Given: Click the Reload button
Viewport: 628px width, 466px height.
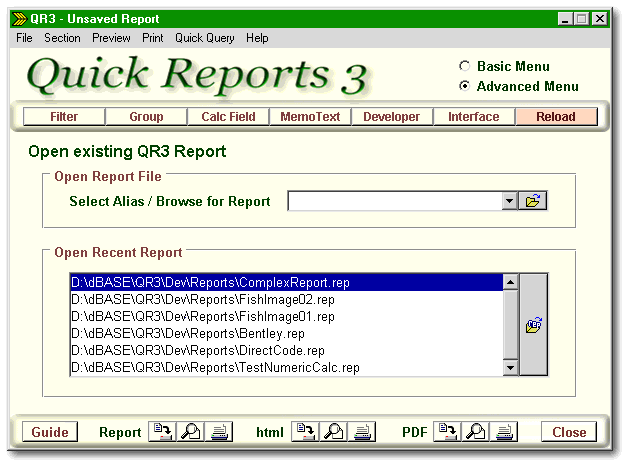Looking at the screenshot, I should tap(556, 116).
